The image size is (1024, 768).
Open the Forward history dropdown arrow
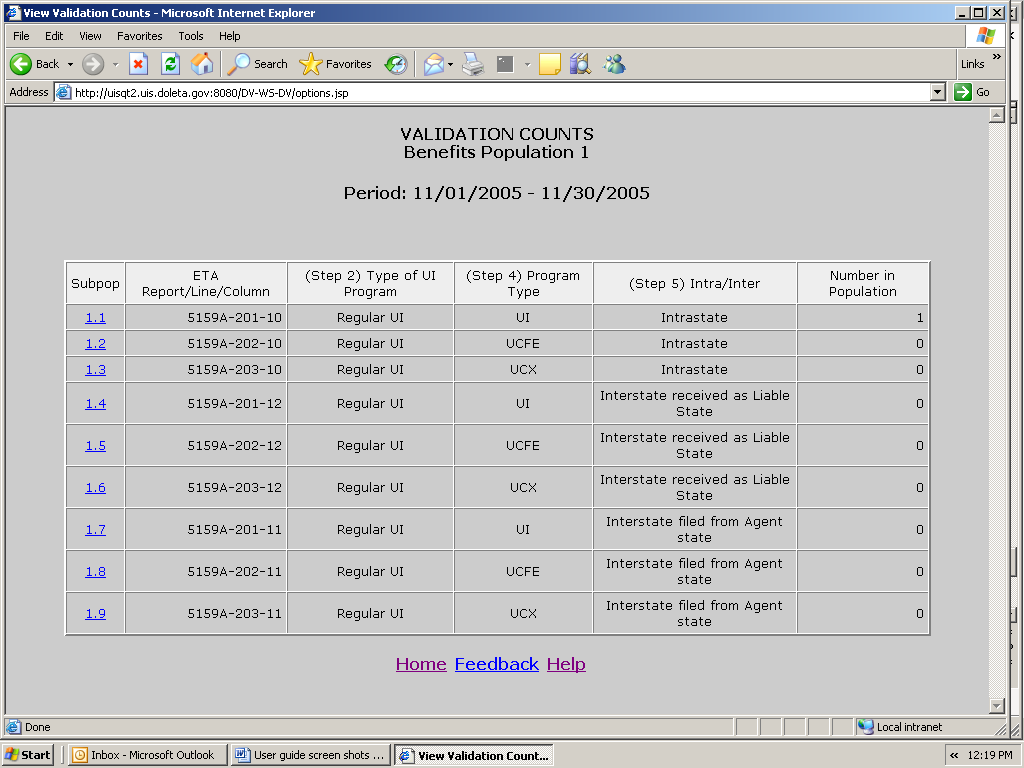(116, 64)
